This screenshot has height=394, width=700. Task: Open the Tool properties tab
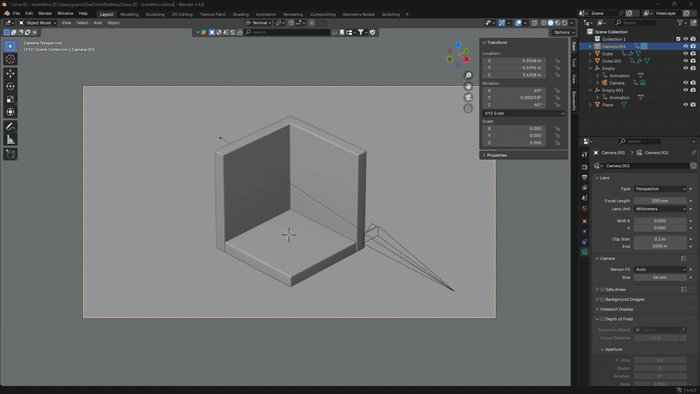(x=584, y=154)
